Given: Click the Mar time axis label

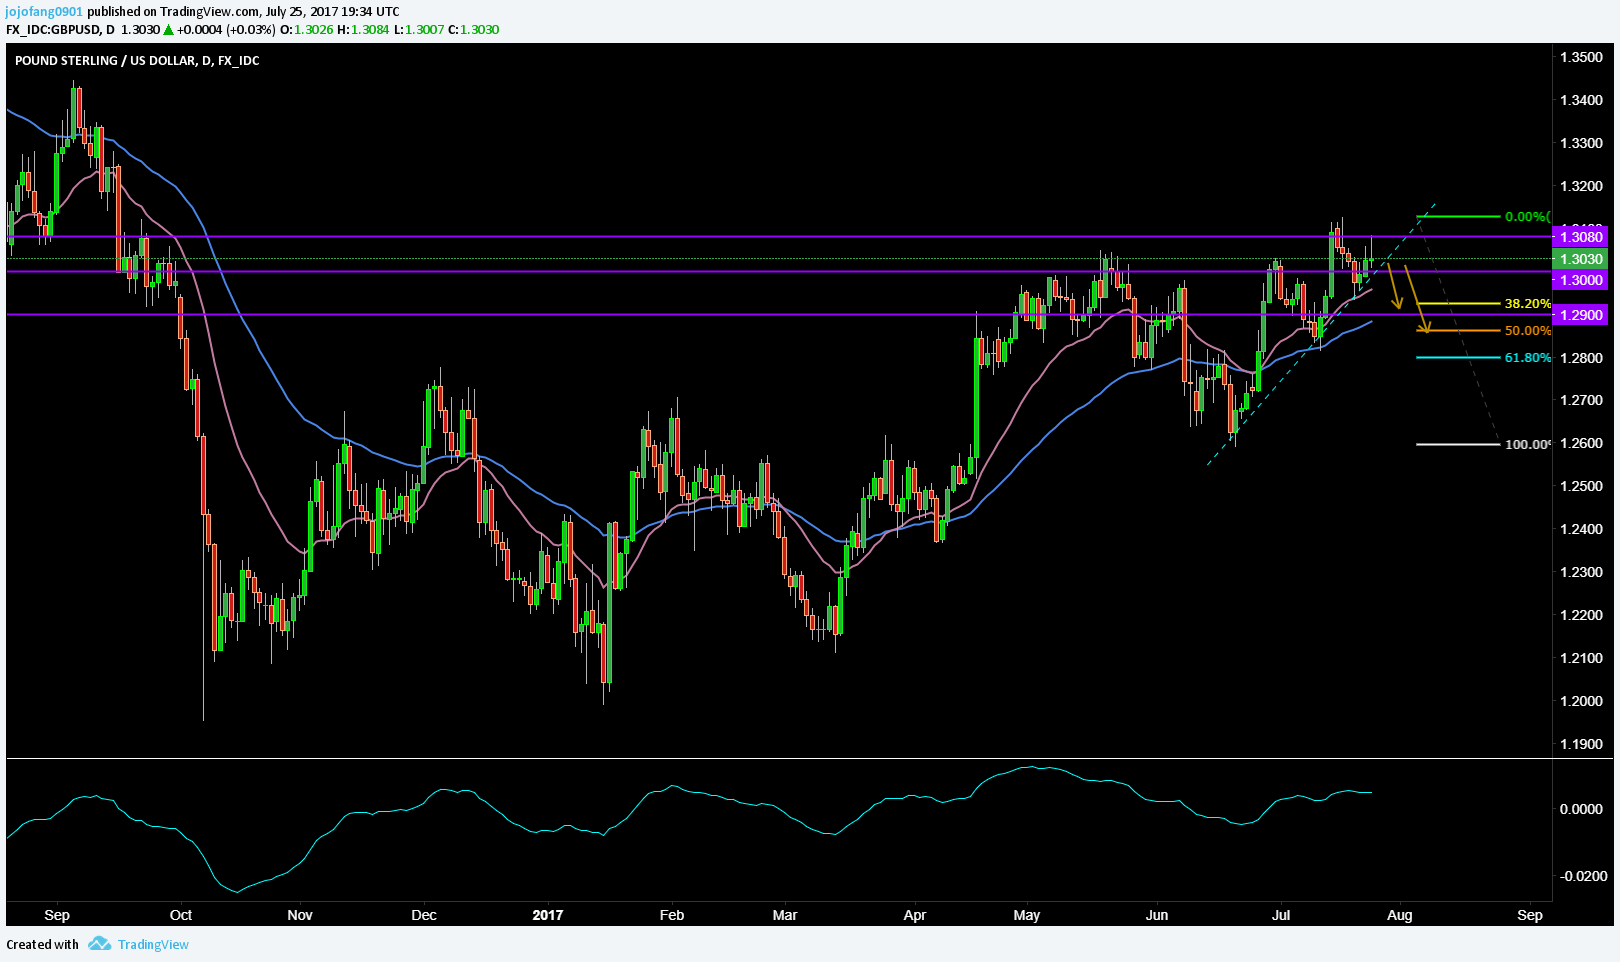Looking at the screenshot, I should click(x=785, y=915).
